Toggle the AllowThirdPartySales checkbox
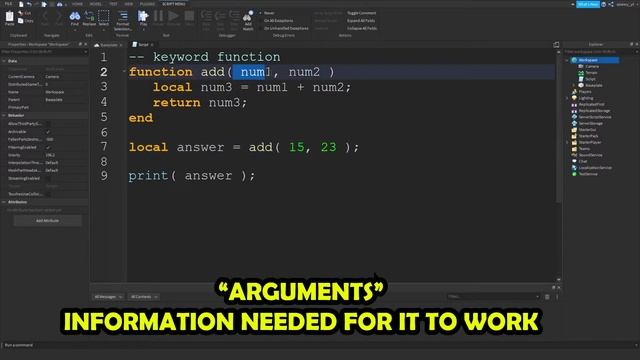640x360 pixels. [48, 124]
